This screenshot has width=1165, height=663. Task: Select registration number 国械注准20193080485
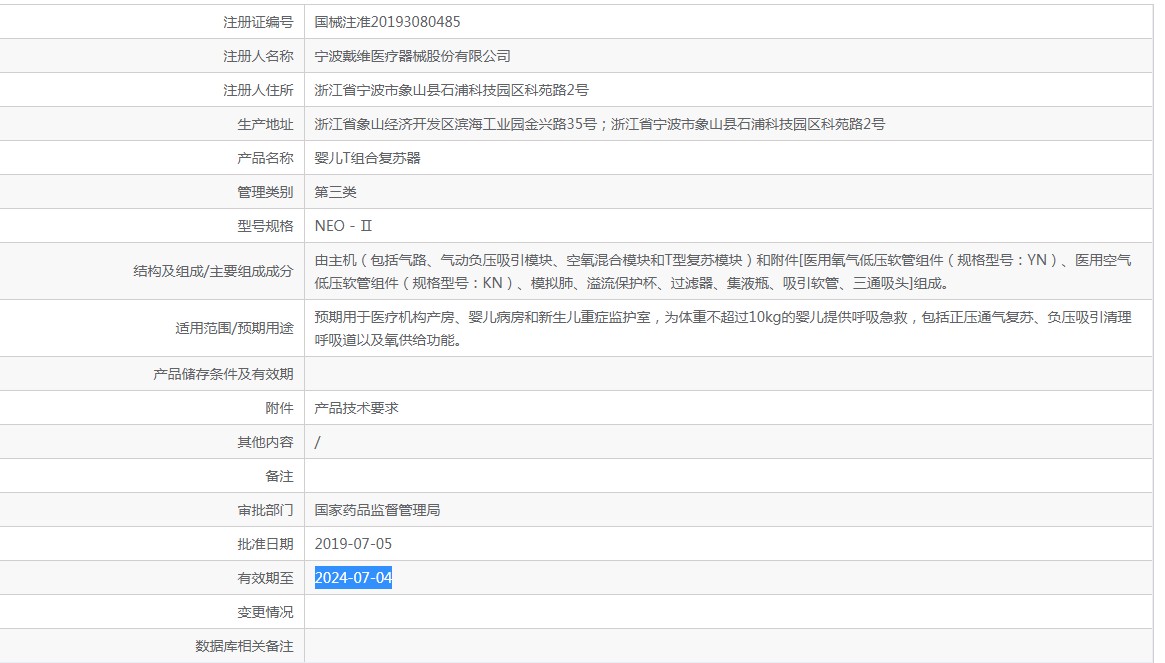pyautogui.click(x=387, y=22)
